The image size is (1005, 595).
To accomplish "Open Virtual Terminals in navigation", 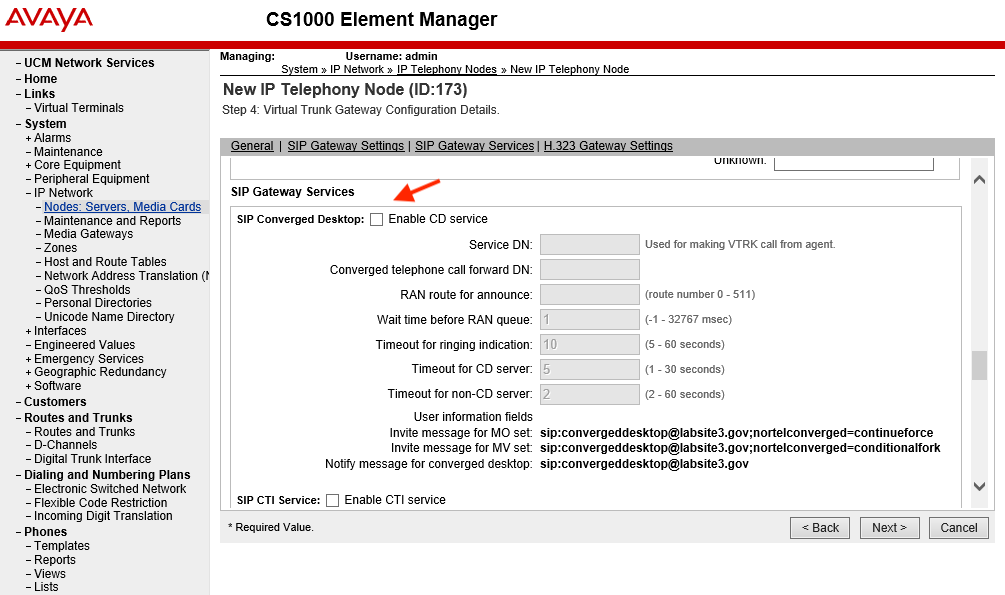I will click(x=79, y=108).
